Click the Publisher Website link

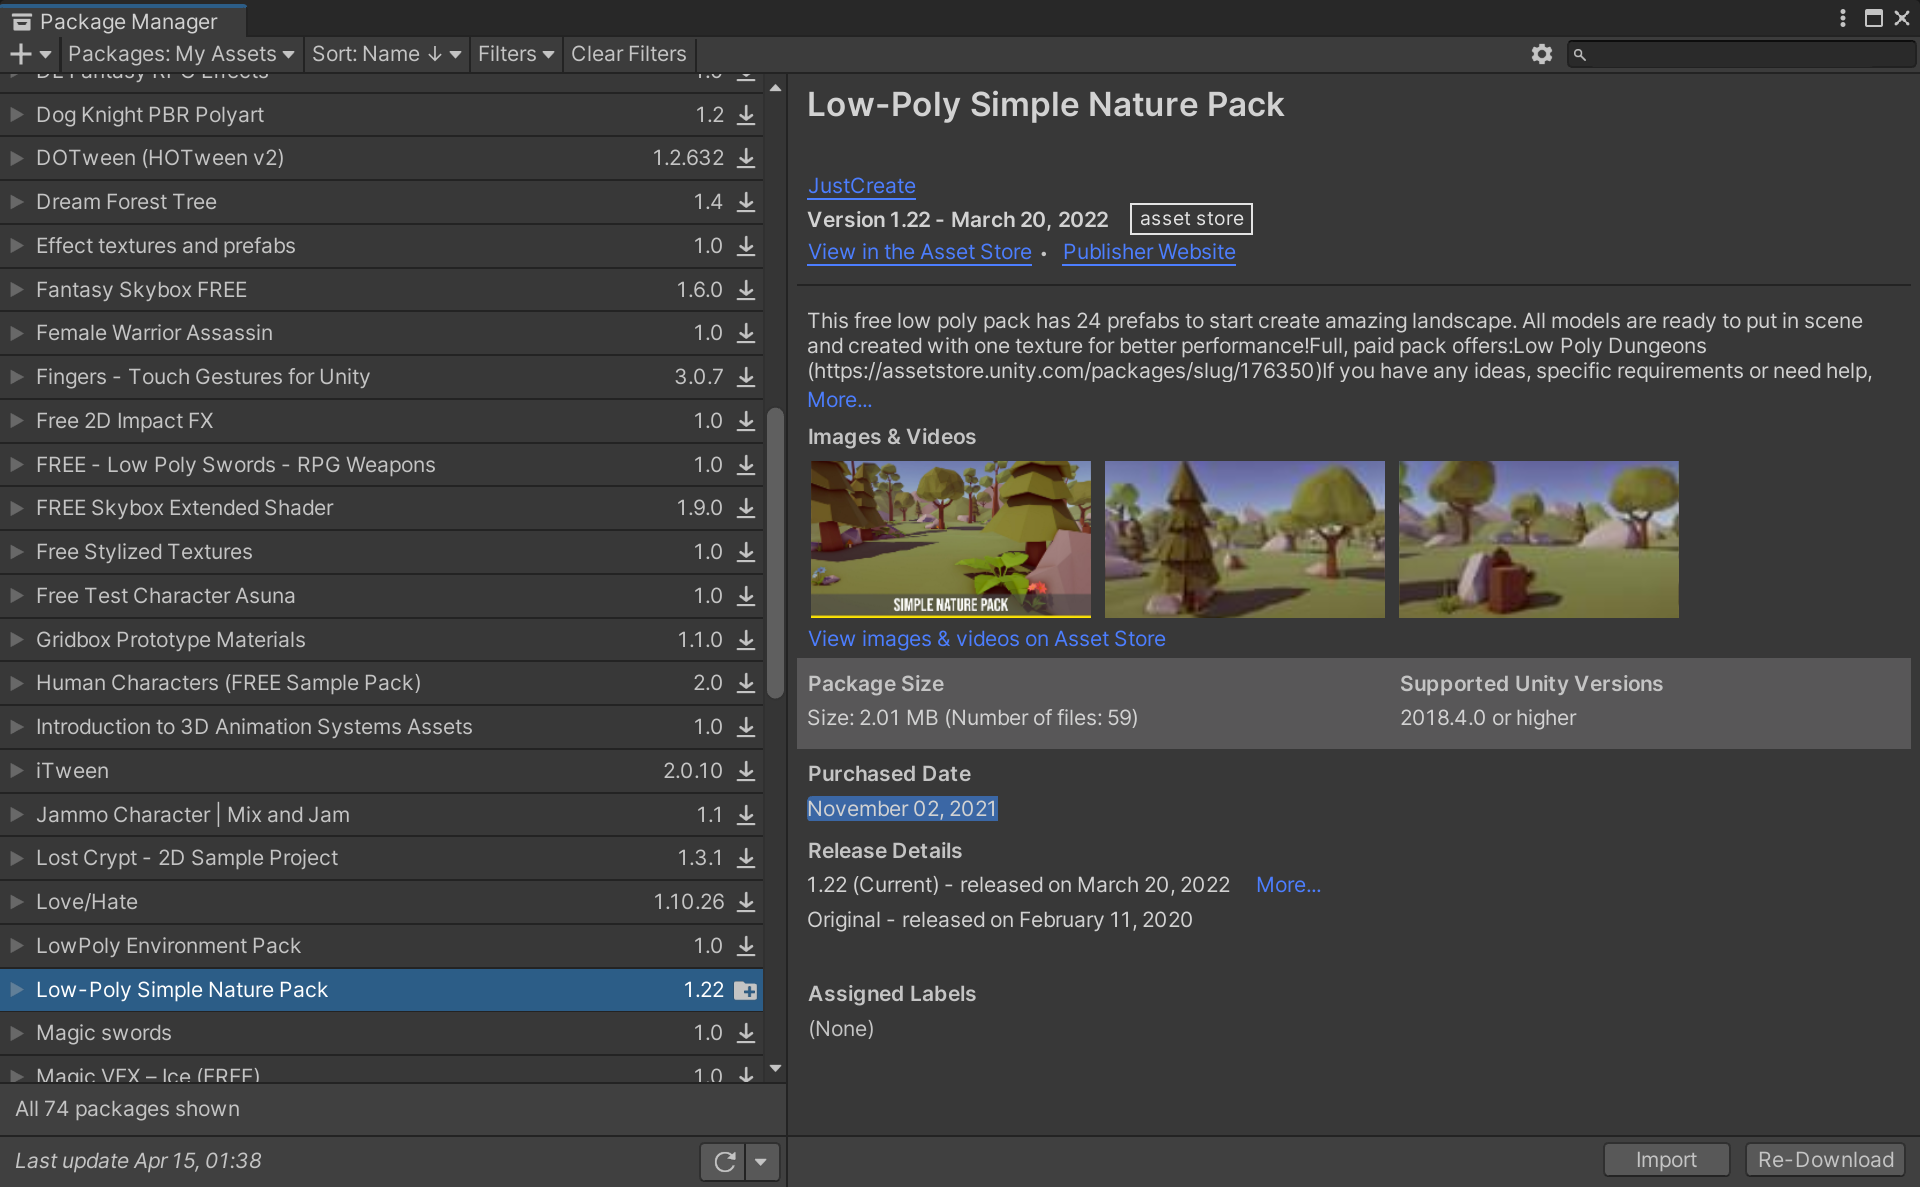click(x=1149, y=251)
